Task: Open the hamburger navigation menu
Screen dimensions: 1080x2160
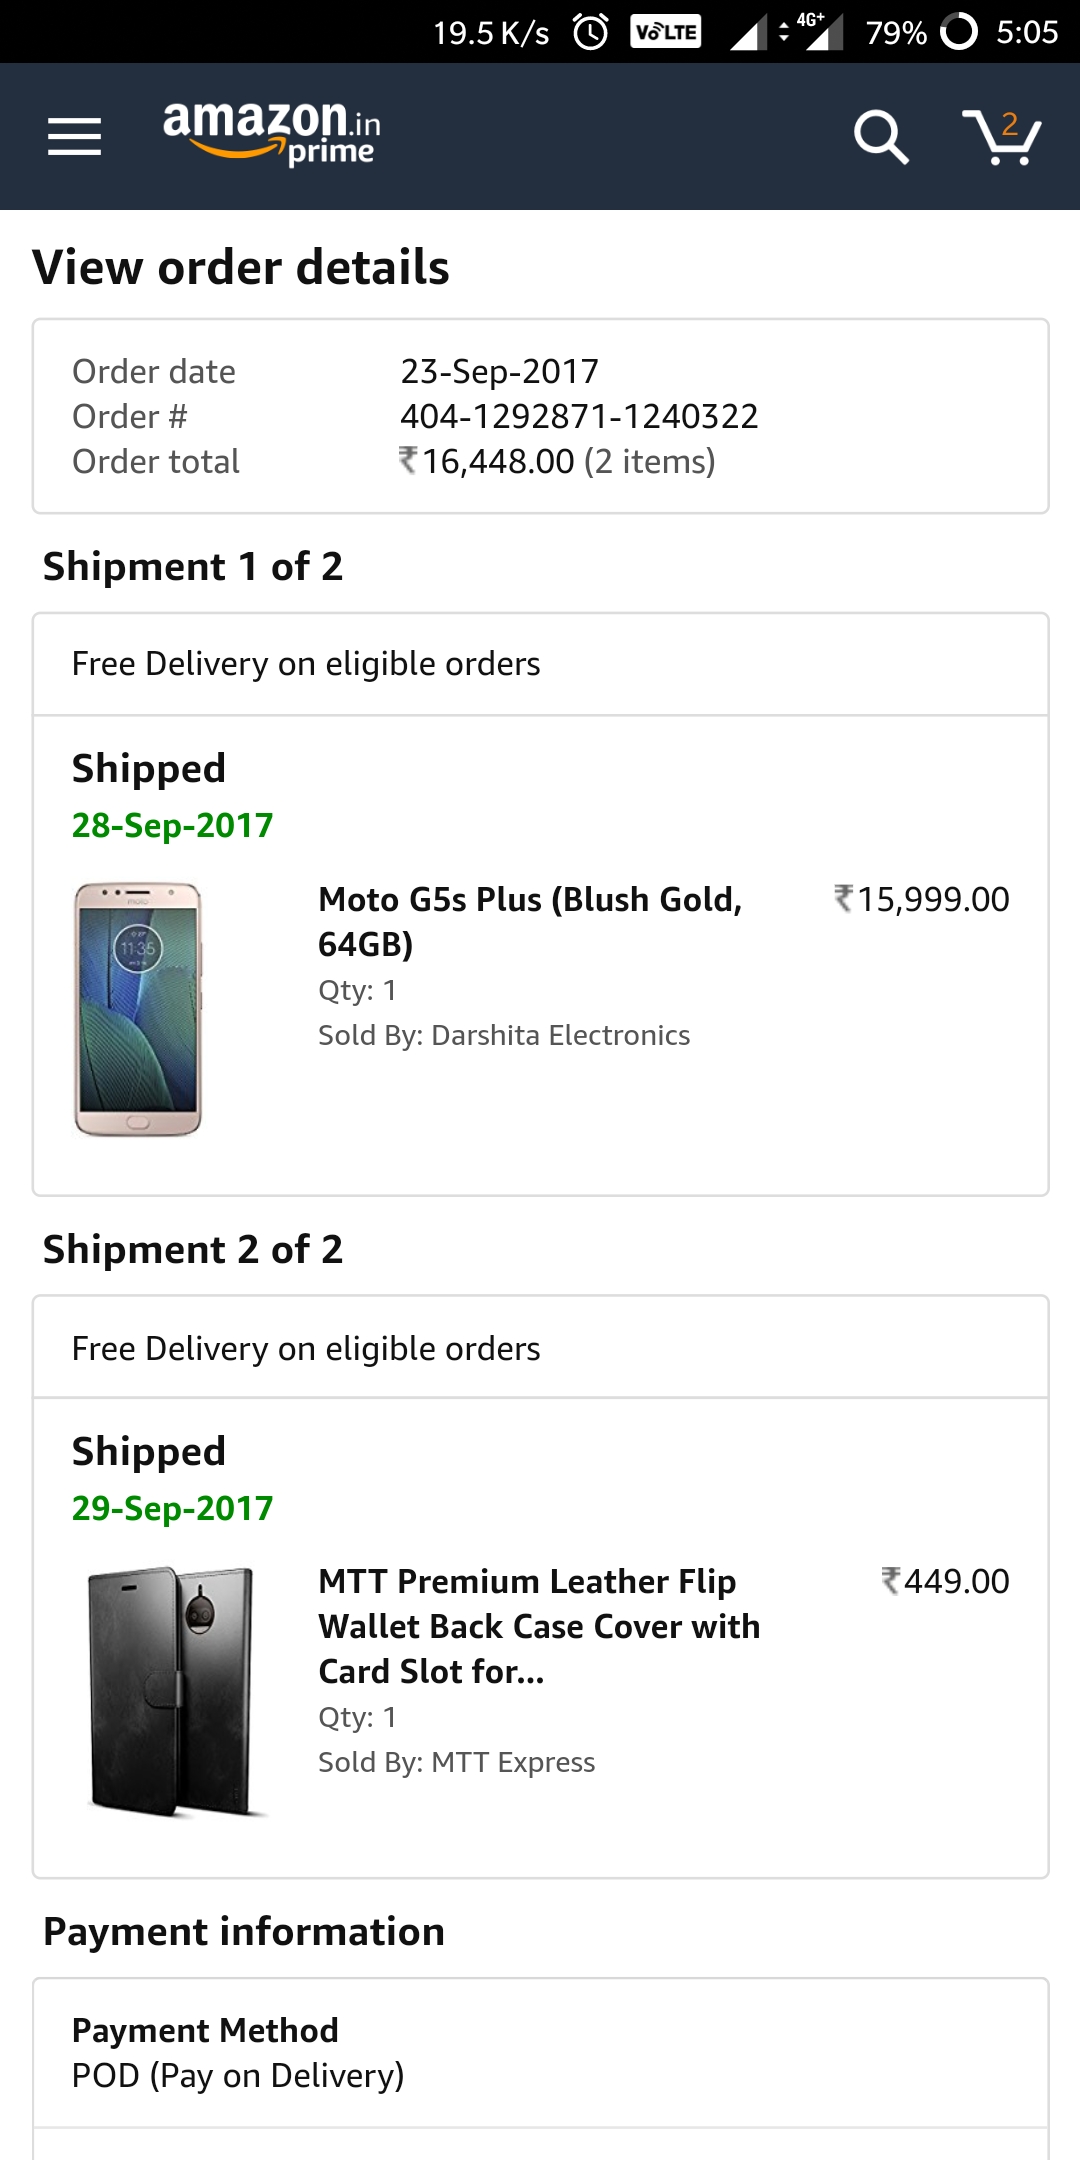Action: coord(74,136)
